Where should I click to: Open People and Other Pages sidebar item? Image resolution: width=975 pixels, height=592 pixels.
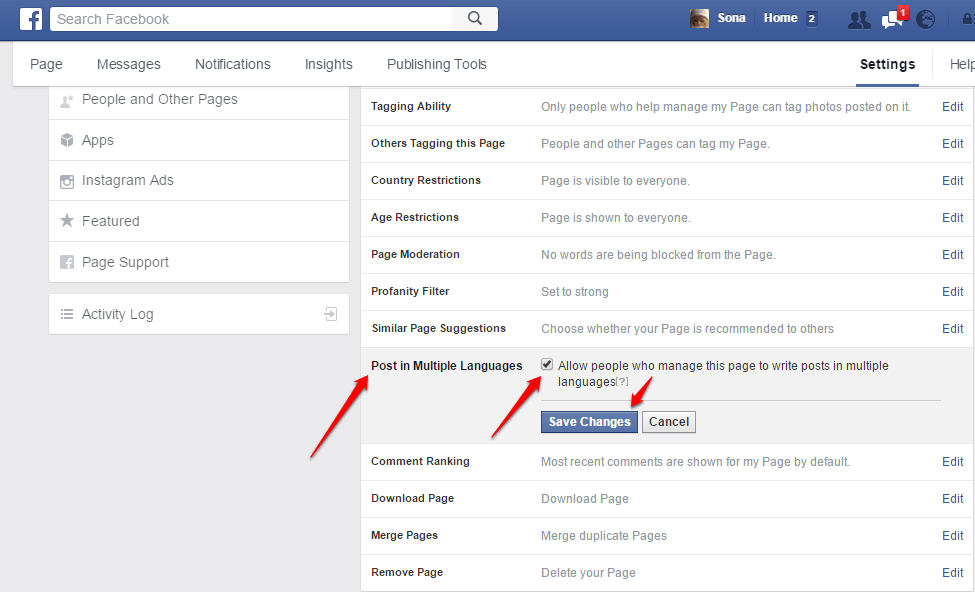coord(199,102)
